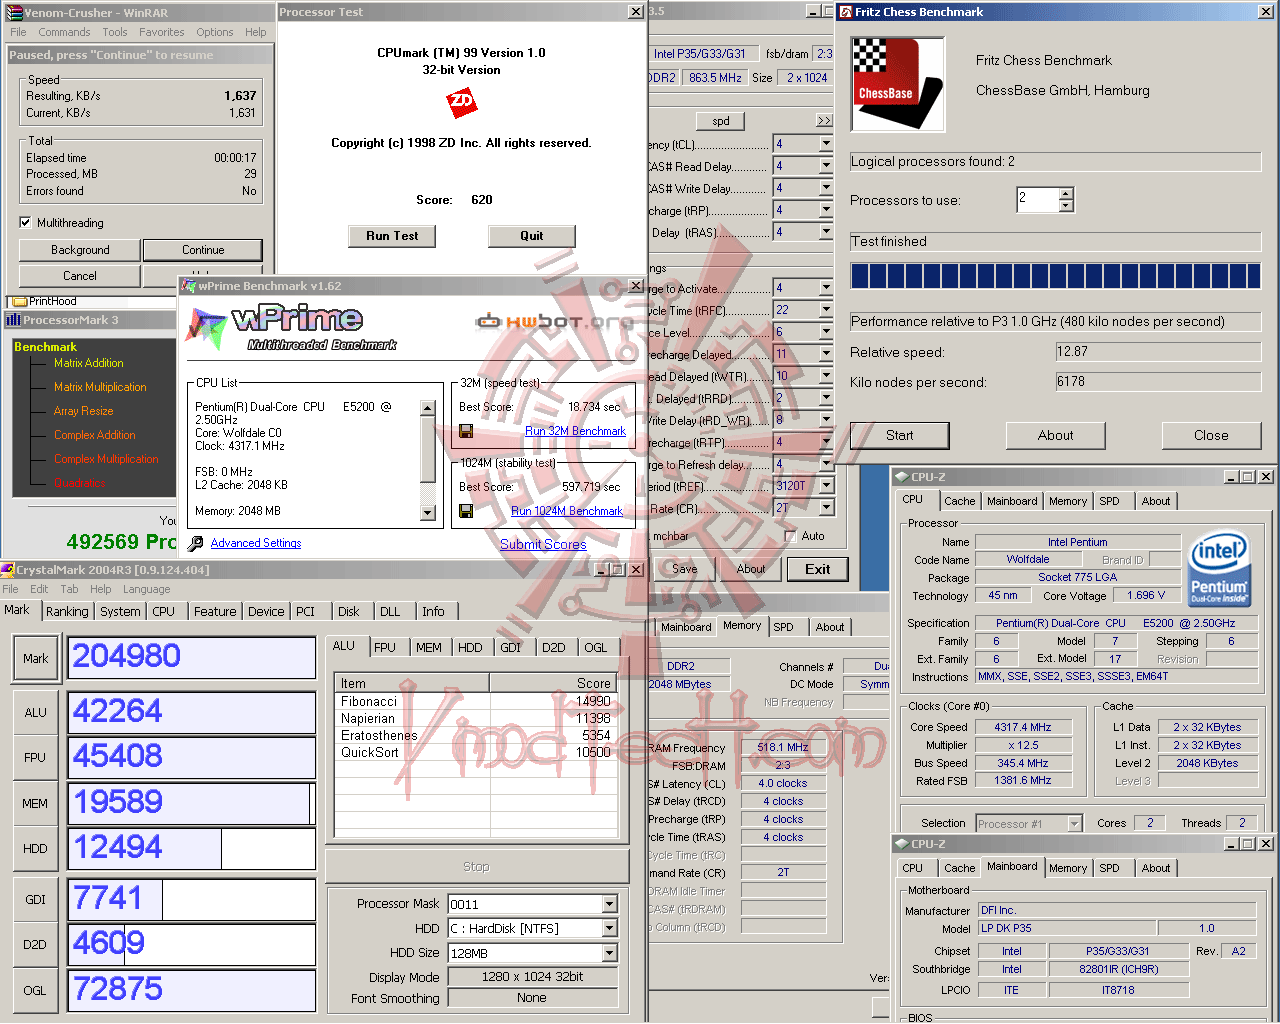Click the red ZD logo in Processor Test
The width and height of the screenshot is (1280, 1024).
461,102
